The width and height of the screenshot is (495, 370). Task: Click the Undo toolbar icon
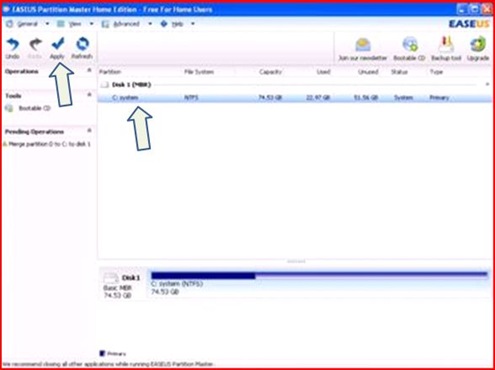(13, 44)
